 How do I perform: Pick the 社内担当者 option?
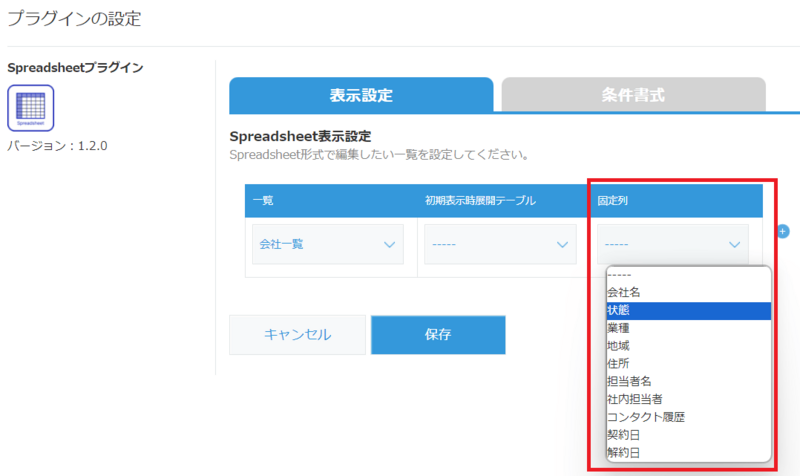pyautogui.click(x=688, y=399)
